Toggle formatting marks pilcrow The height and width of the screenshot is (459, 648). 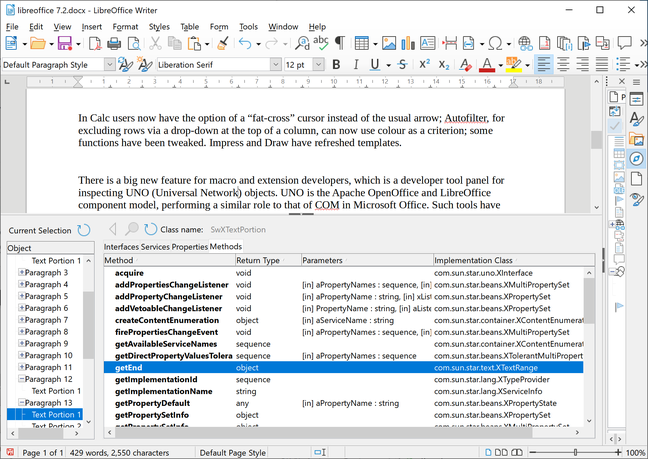pos(340,43)
